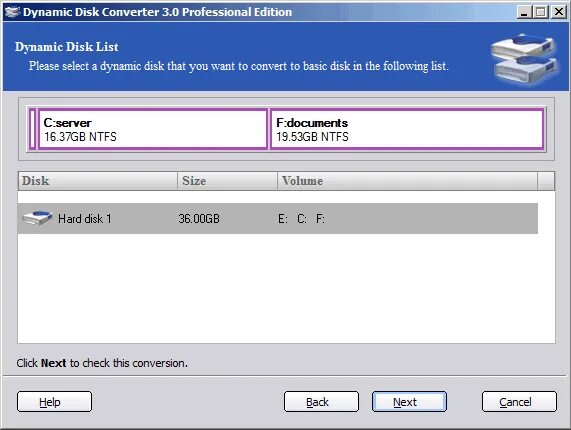
Task: Click the E: volume letter
Action: (x=283, y=219)
